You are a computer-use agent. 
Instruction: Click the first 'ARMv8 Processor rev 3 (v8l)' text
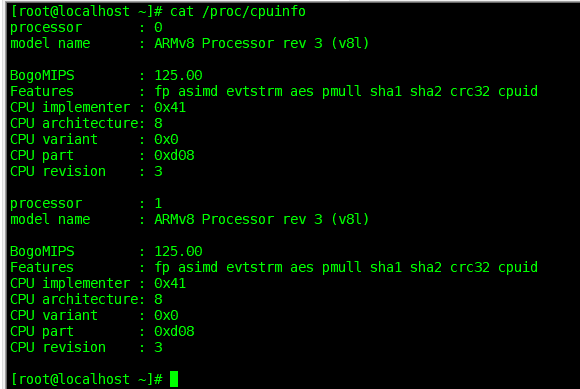click(262, 44)
